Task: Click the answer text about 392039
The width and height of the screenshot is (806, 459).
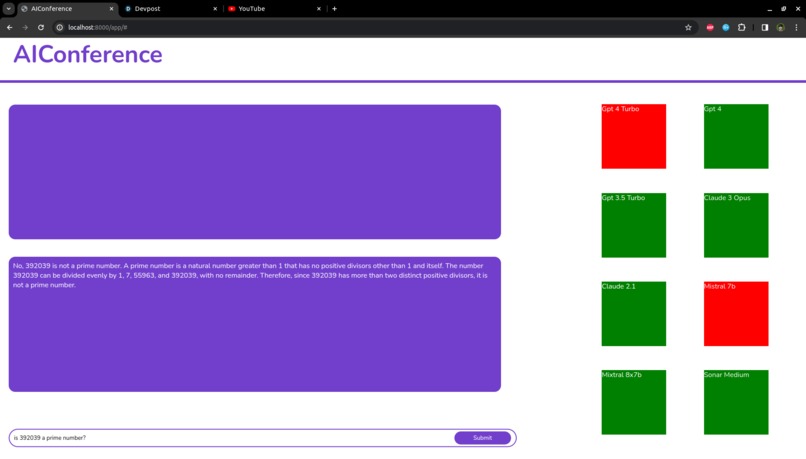Action: pyautogui.click(x=250, y=276)
